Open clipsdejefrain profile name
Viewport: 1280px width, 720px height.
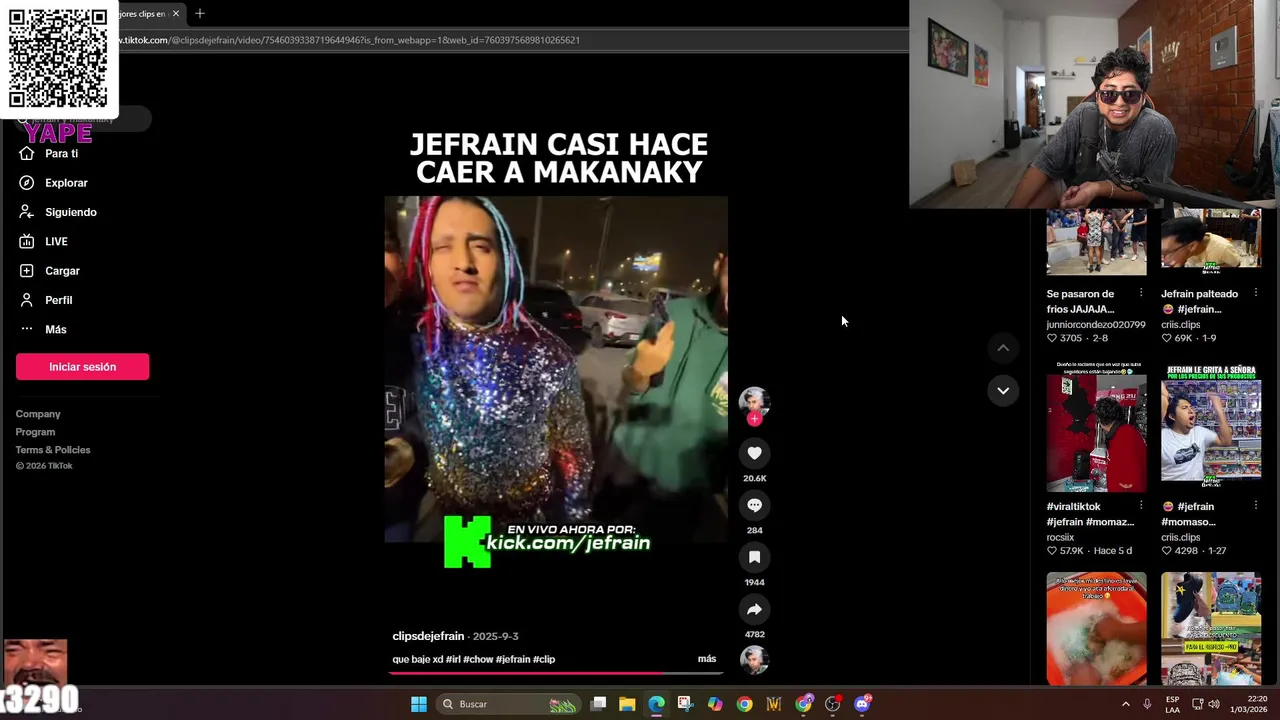[428, 636]
